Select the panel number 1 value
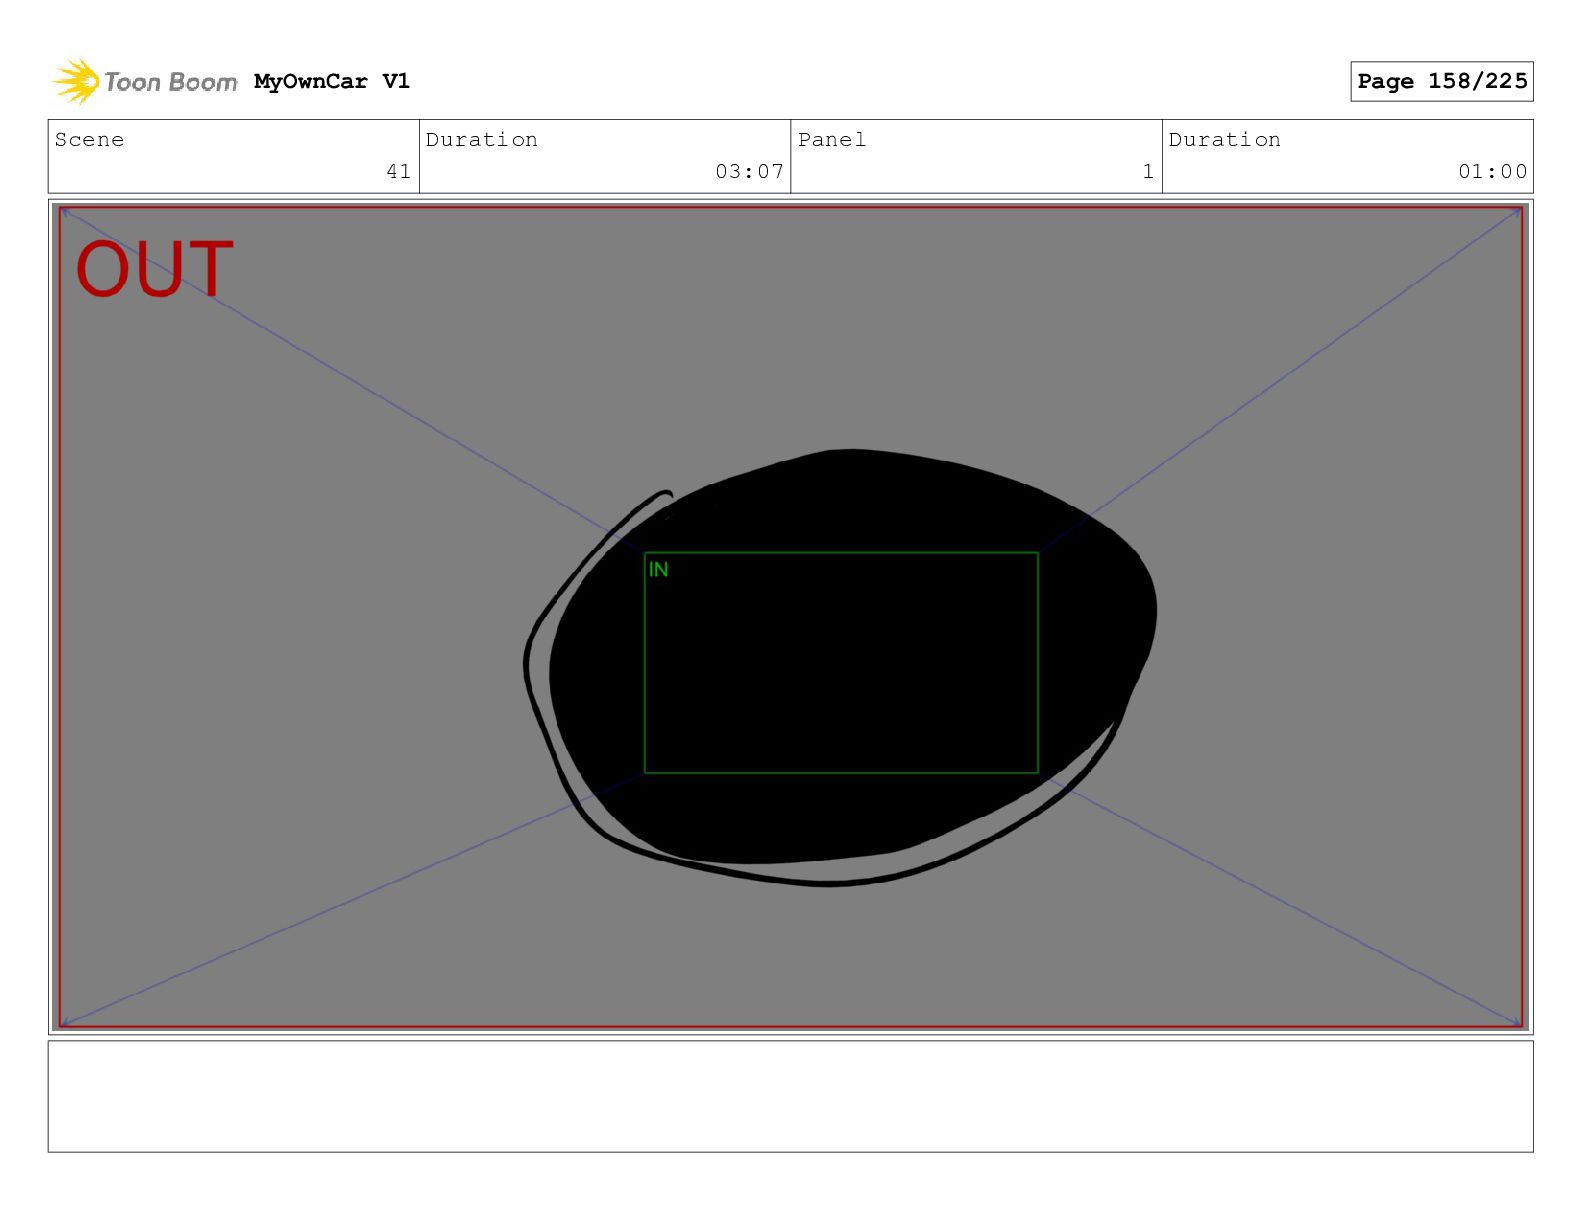This screenshot has height=1224, width=1584. tap(1148, 171)
